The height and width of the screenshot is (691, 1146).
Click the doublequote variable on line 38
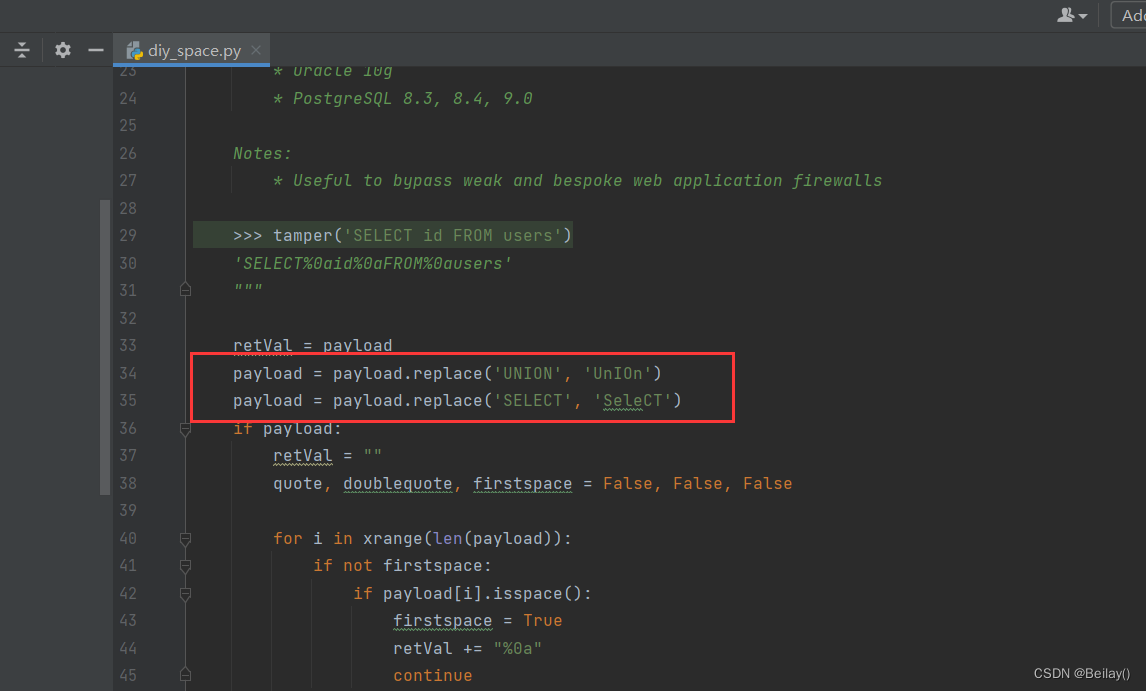click(398, 483)
